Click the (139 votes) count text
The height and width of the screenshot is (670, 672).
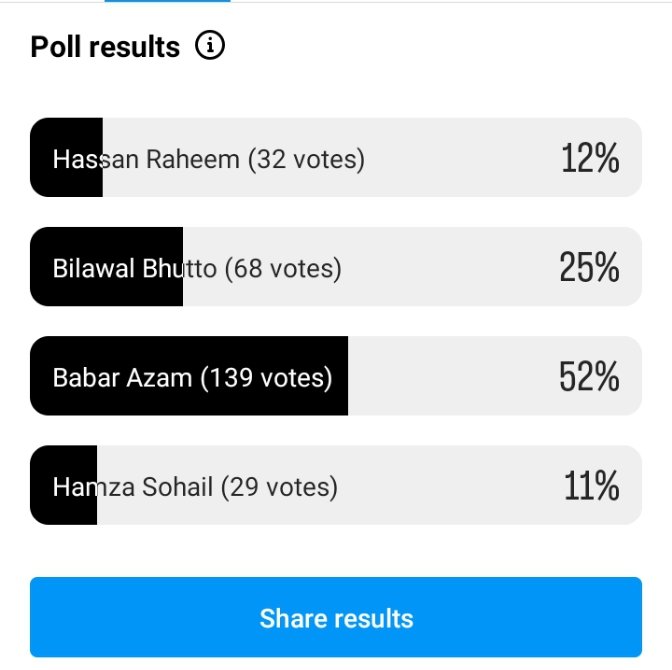click(x=266, y=378)
